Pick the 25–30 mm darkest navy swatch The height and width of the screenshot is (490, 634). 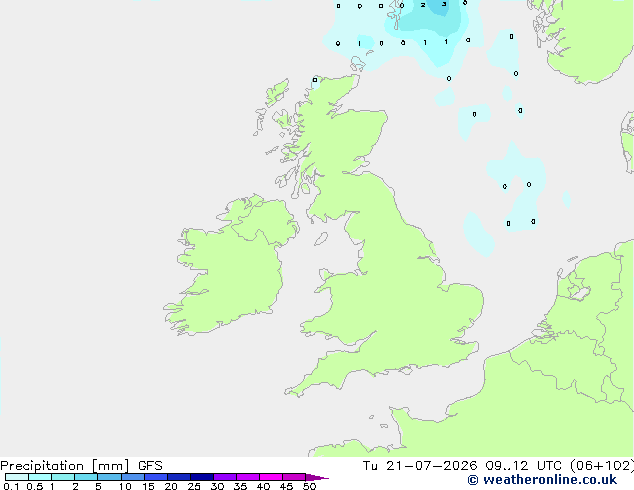(x=202, y=477)
